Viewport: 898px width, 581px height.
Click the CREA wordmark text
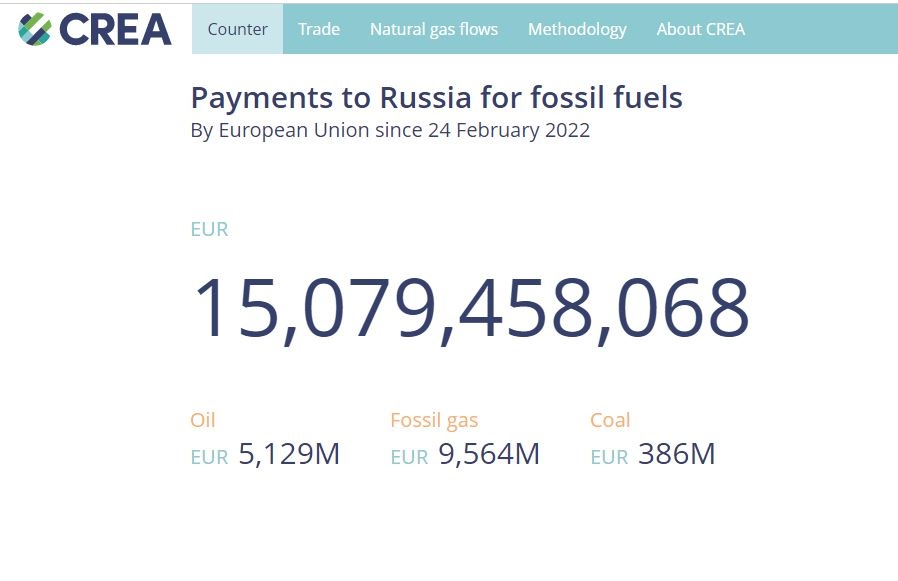coord(116,29)
